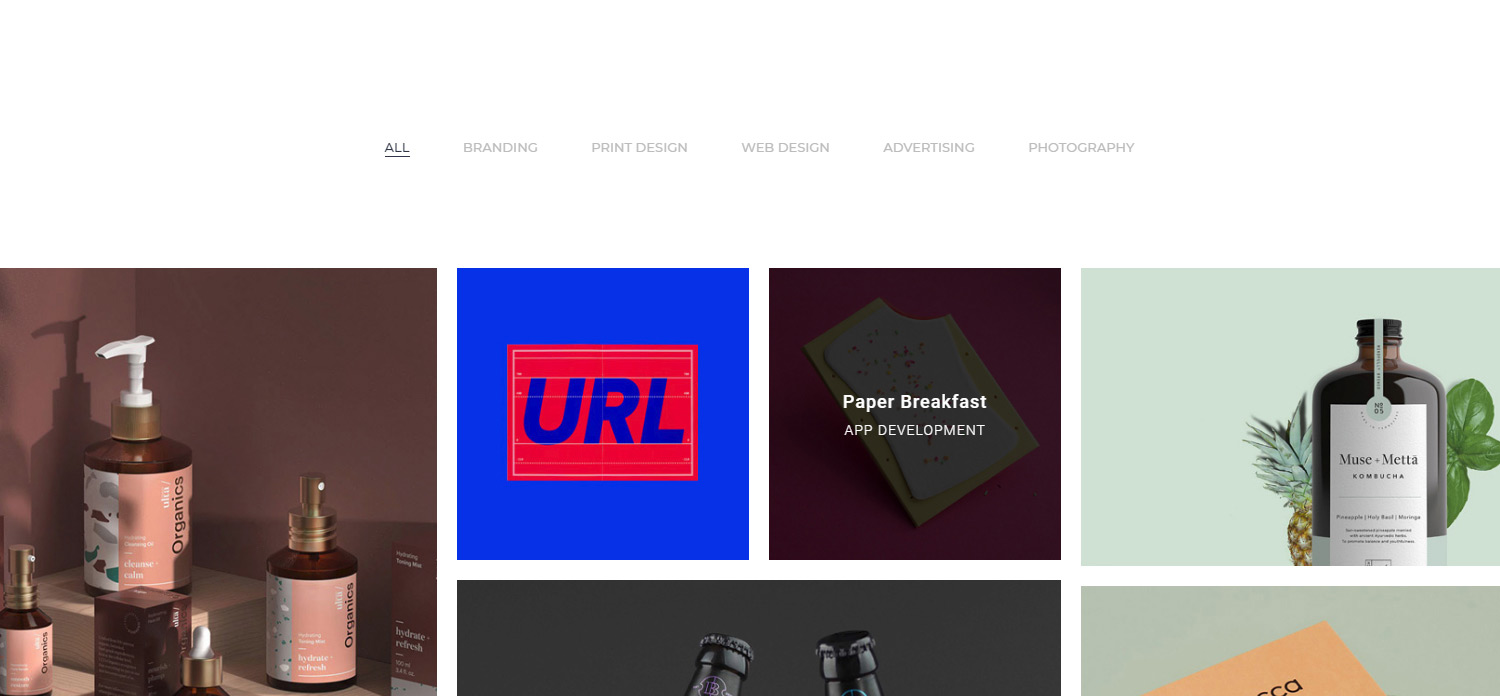Open the PHOTOGRAPHY filter
Image resolution: width=1500 pixels, height=696 pixels.
(x=1081, y=147)
